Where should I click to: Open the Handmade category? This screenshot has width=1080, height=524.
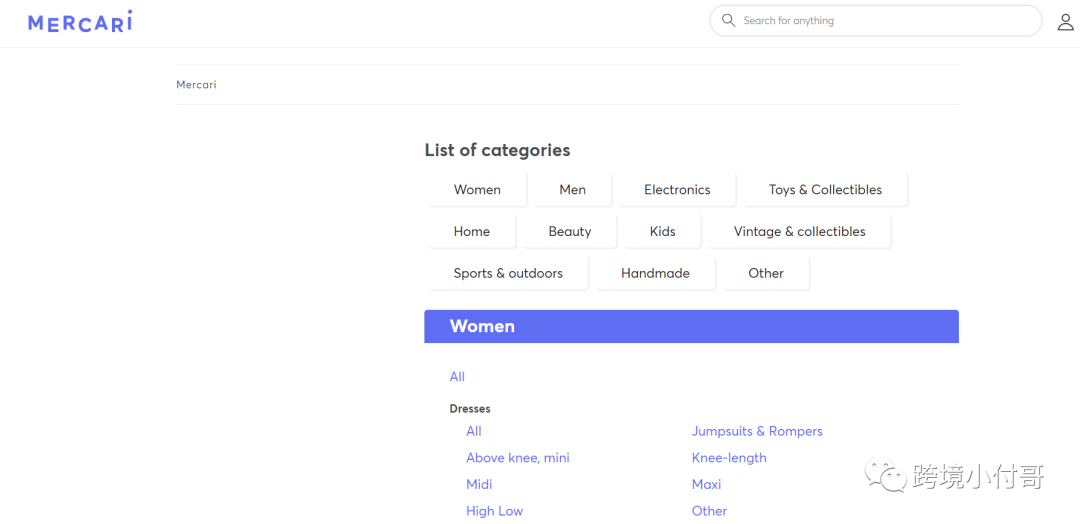click(655, 274)
